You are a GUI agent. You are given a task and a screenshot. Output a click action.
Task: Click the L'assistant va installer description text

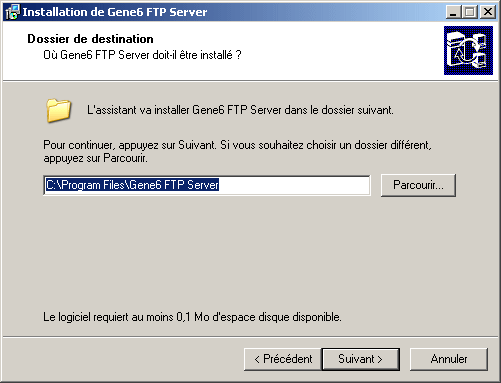pos(240,110)
